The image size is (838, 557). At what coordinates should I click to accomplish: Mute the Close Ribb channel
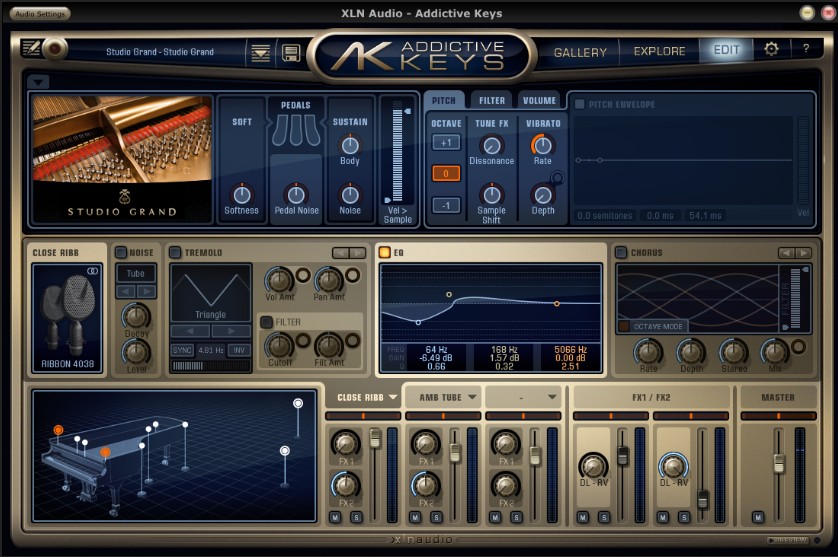pyautogui.click(x=335, y=517)
